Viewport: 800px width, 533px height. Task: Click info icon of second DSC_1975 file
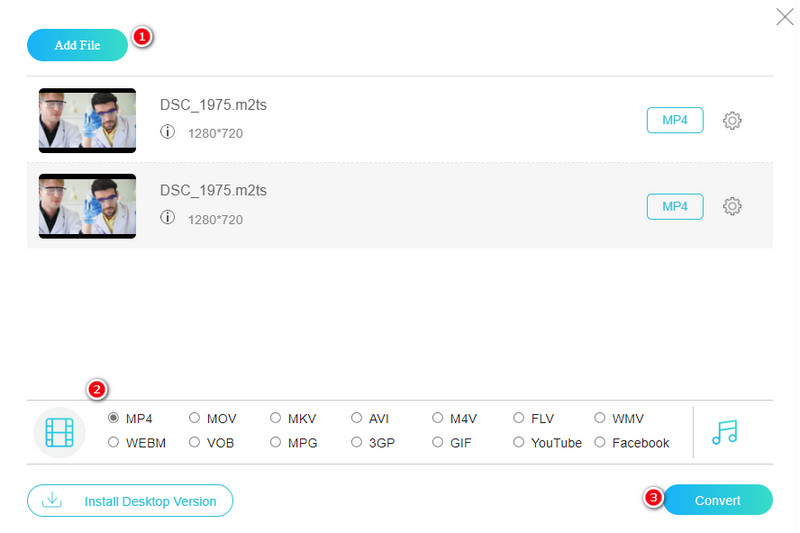[x=167, y=217]
